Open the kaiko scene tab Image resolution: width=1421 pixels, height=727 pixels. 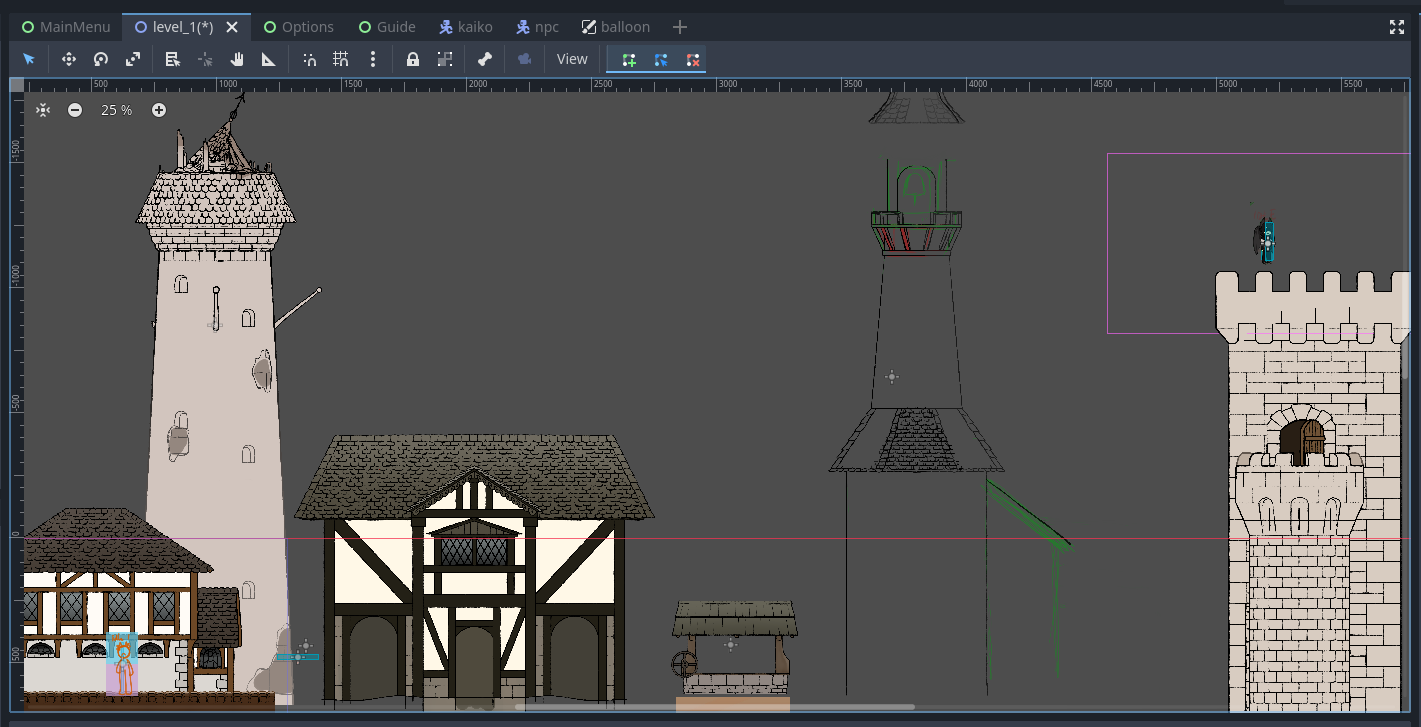click(466, 27)
